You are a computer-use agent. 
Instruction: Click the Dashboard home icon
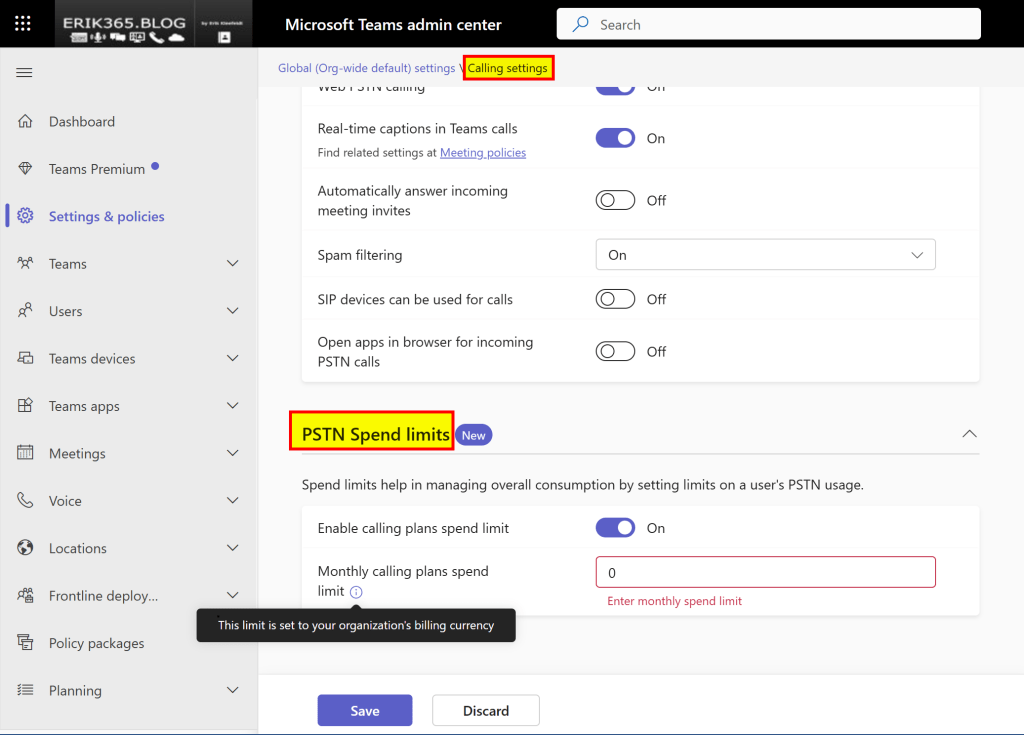point(26,122)
